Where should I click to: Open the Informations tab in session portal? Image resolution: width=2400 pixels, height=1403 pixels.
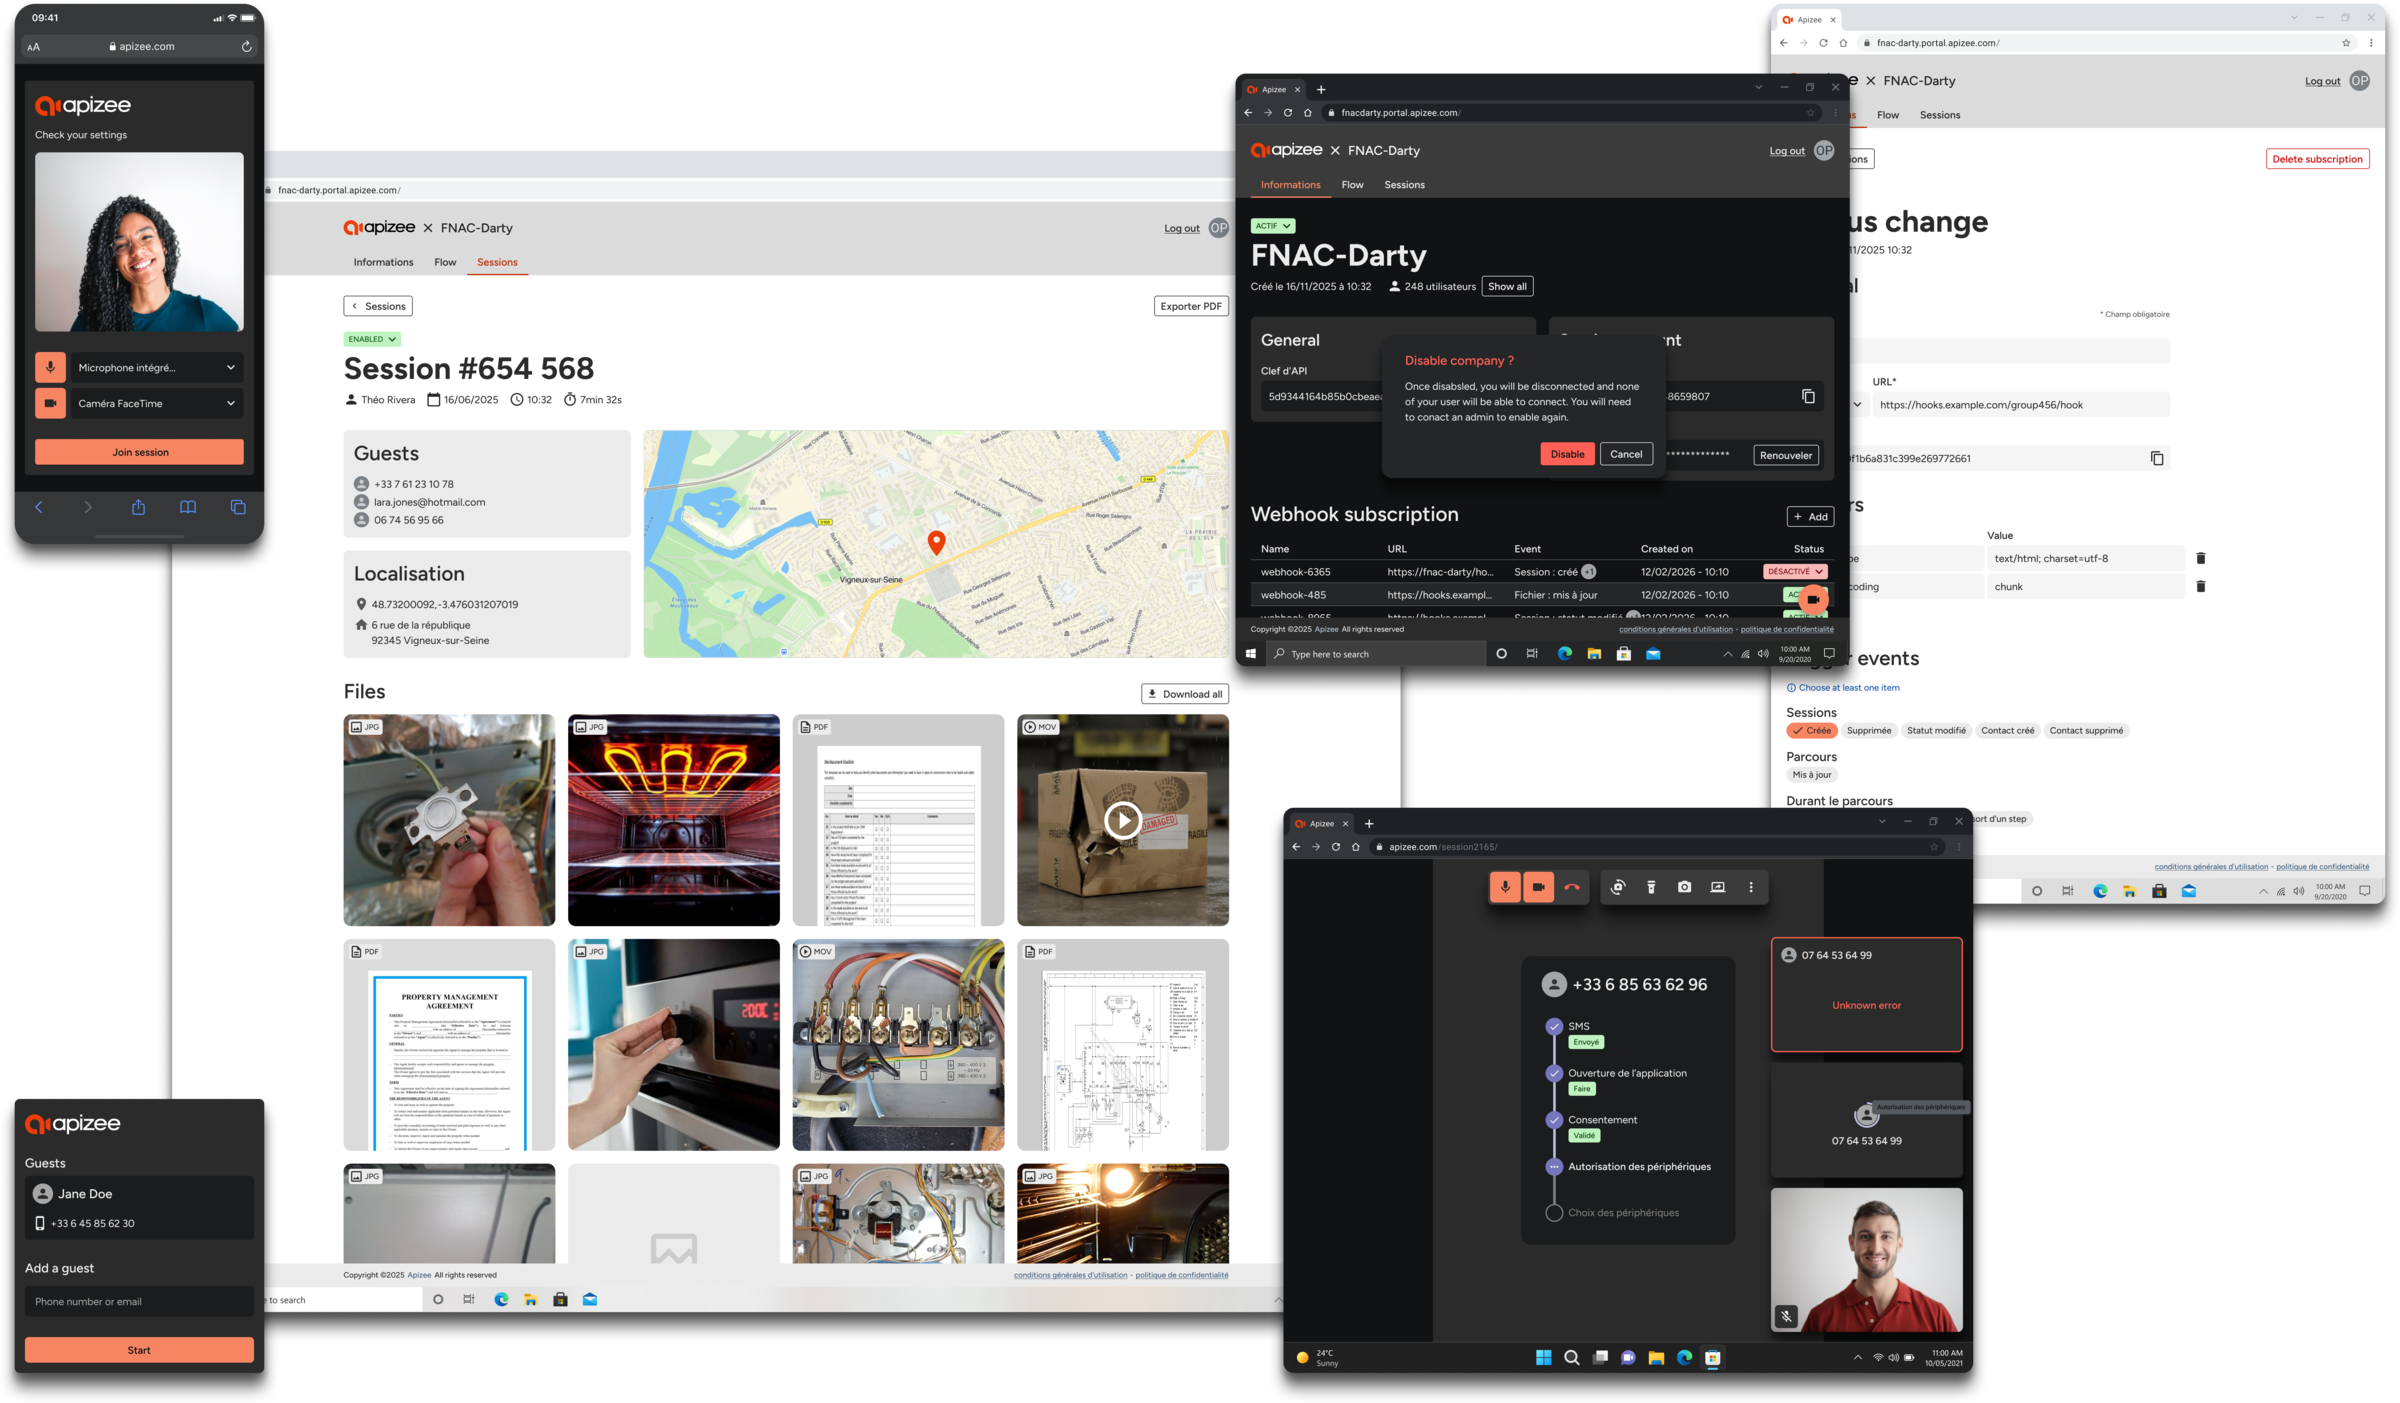pos(383,262)
